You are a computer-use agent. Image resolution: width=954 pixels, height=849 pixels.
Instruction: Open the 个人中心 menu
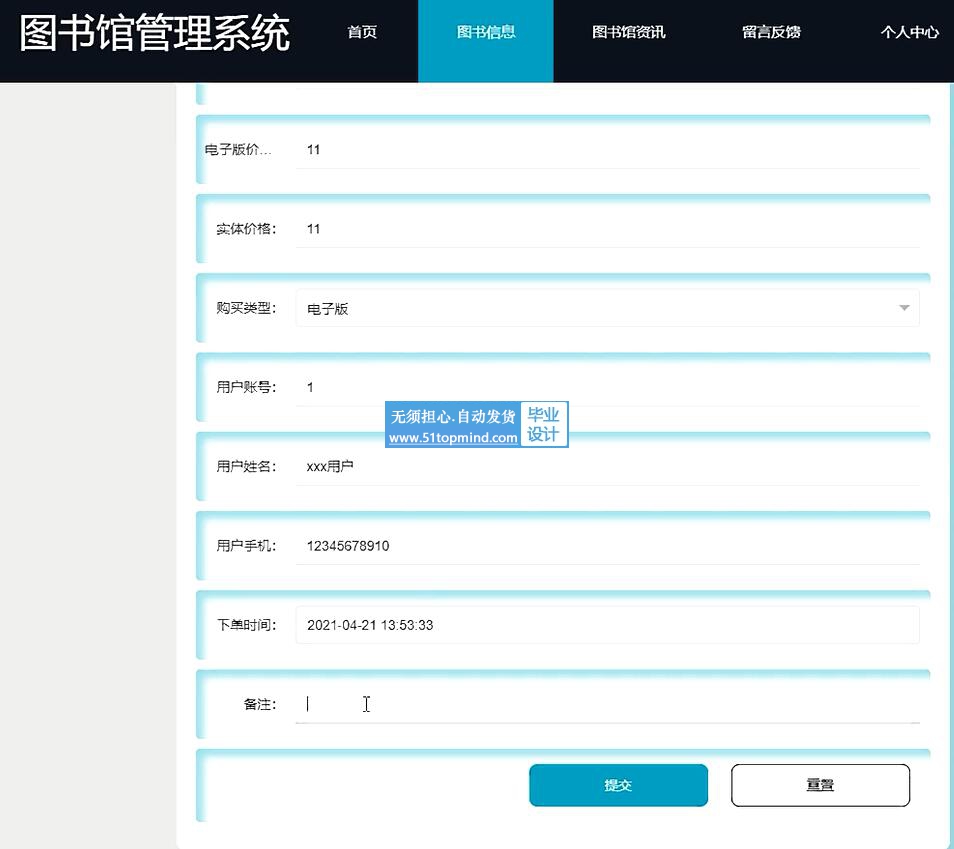coord(910,32)
